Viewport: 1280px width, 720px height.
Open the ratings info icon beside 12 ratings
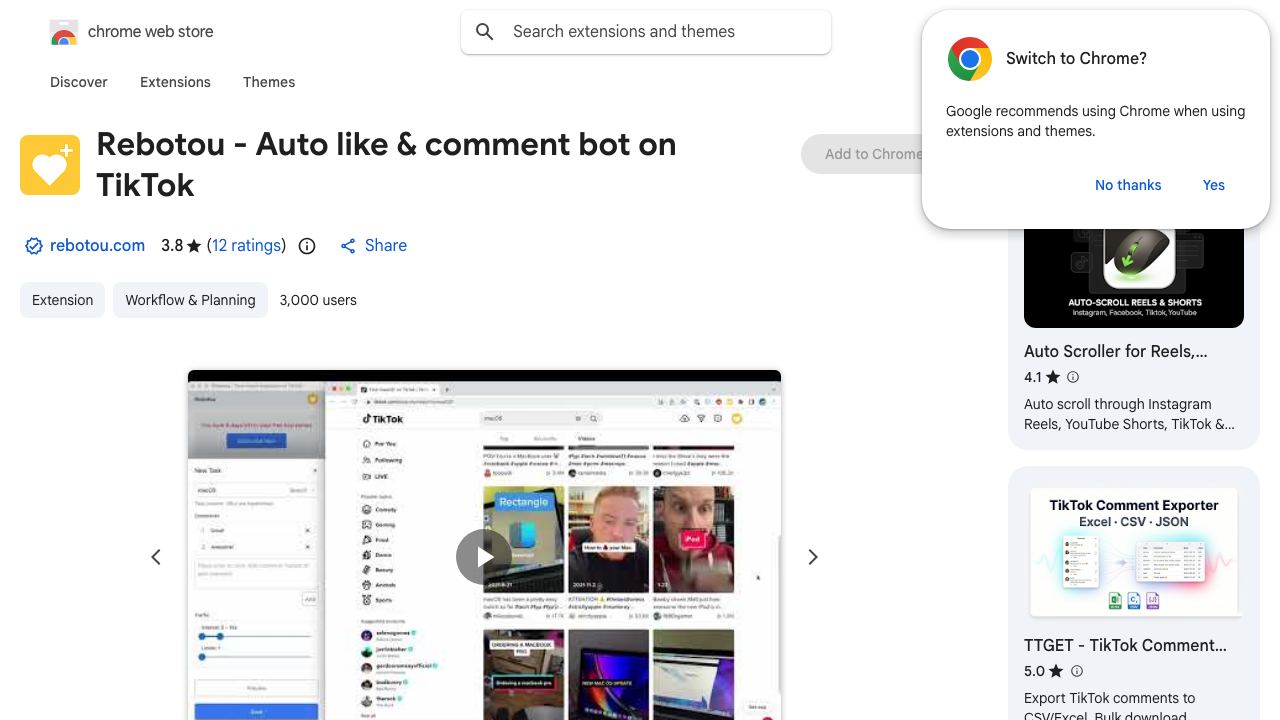307,246
